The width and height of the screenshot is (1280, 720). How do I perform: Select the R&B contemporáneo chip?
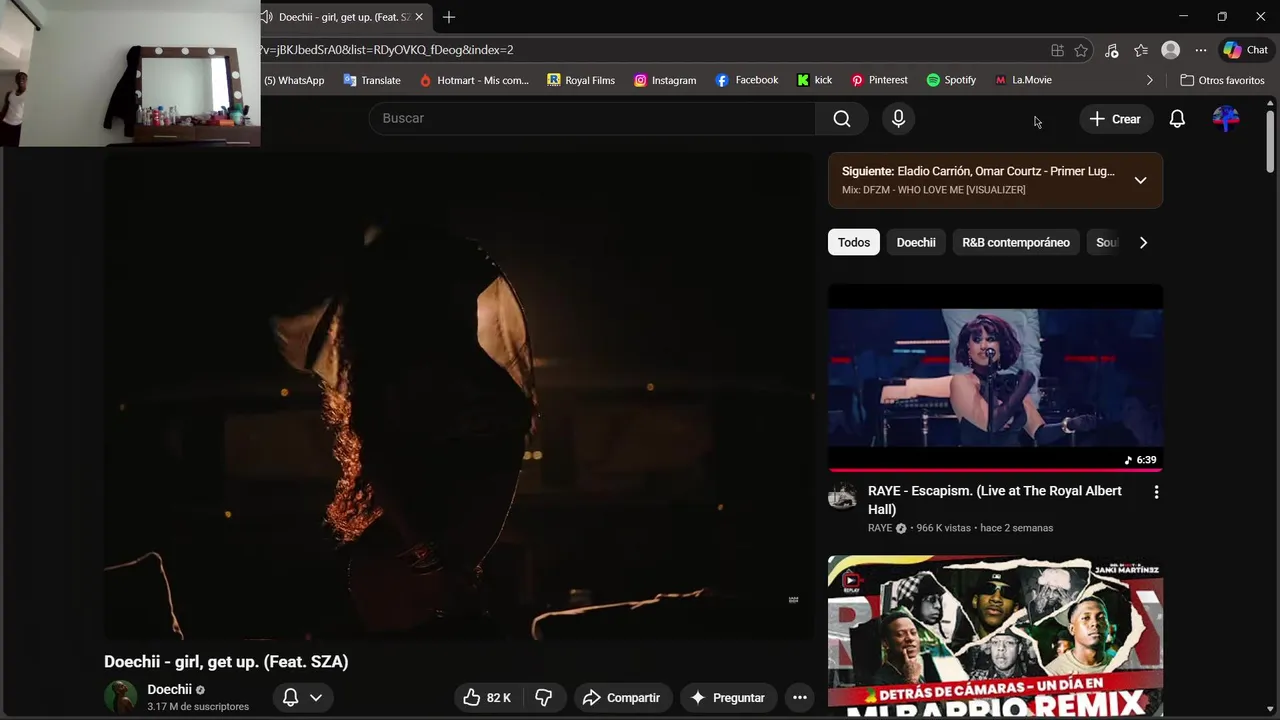click(1016, 243)
